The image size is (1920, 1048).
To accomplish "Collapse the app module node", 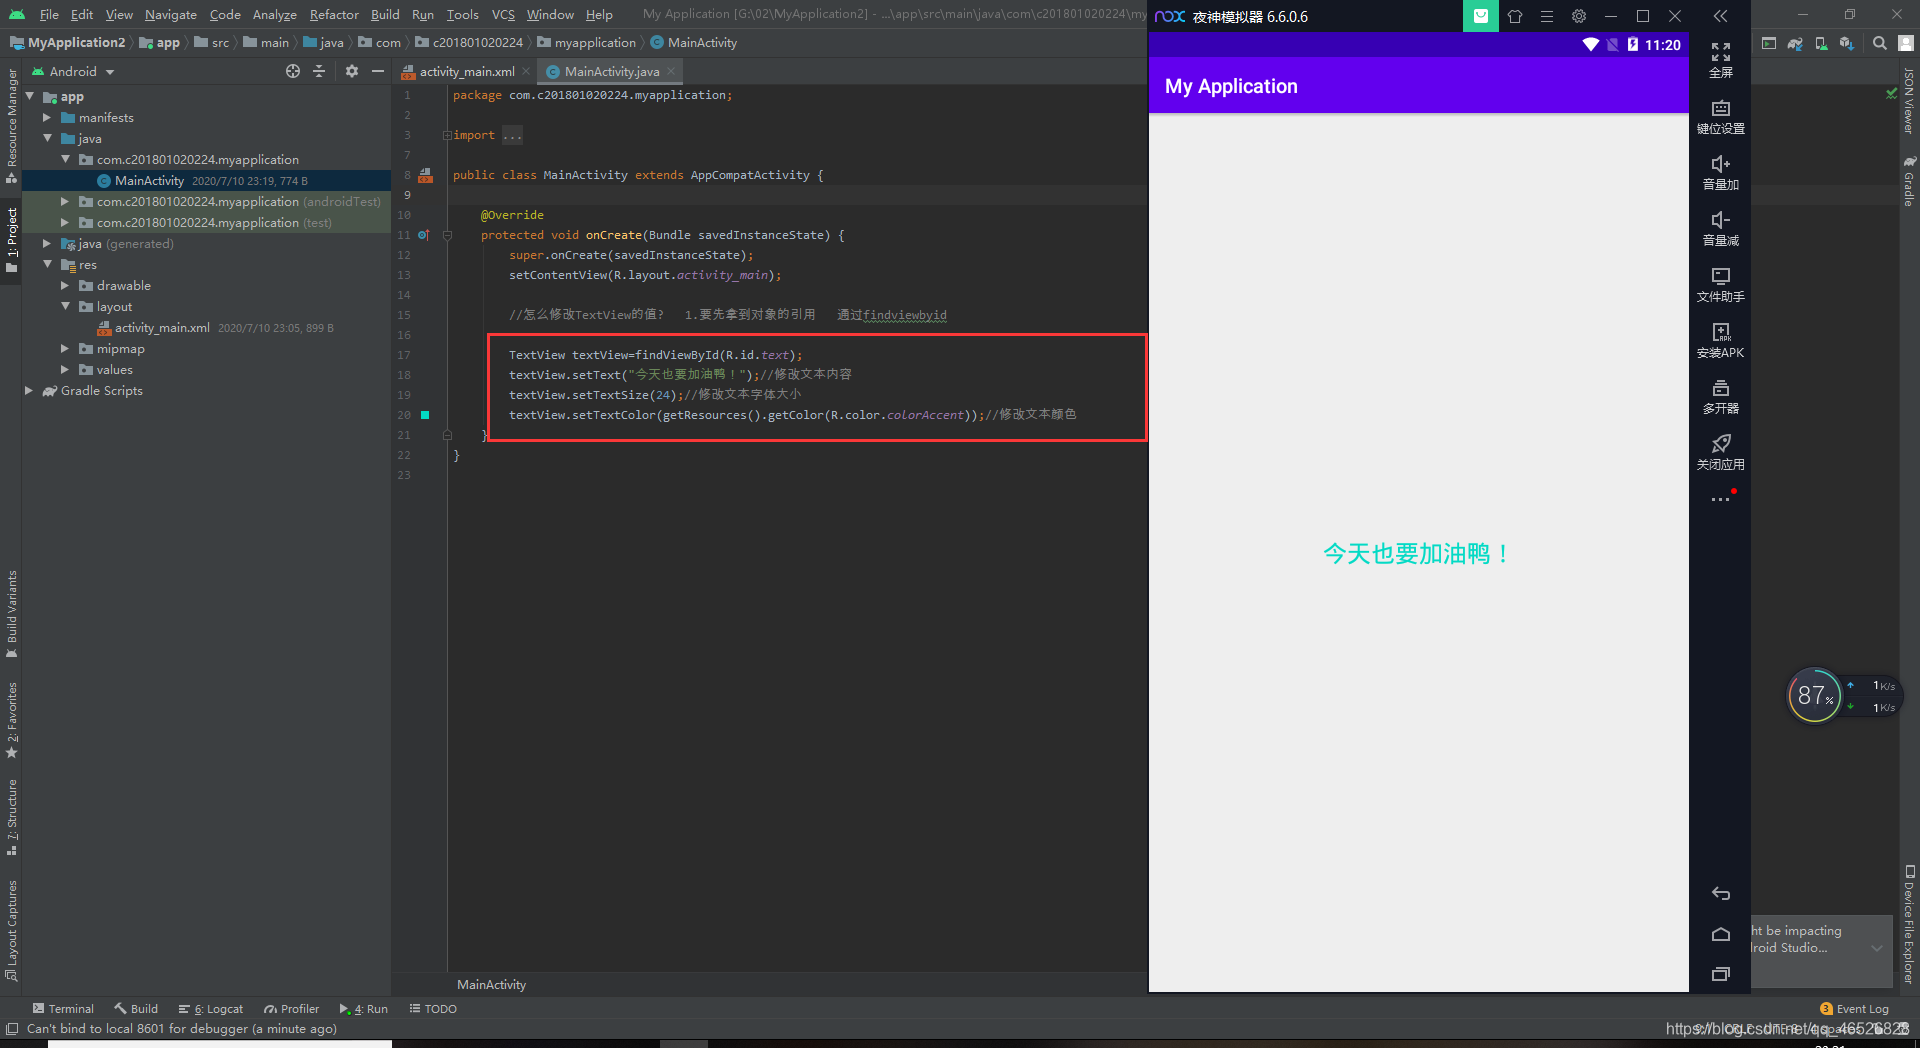I will point(30,97).
